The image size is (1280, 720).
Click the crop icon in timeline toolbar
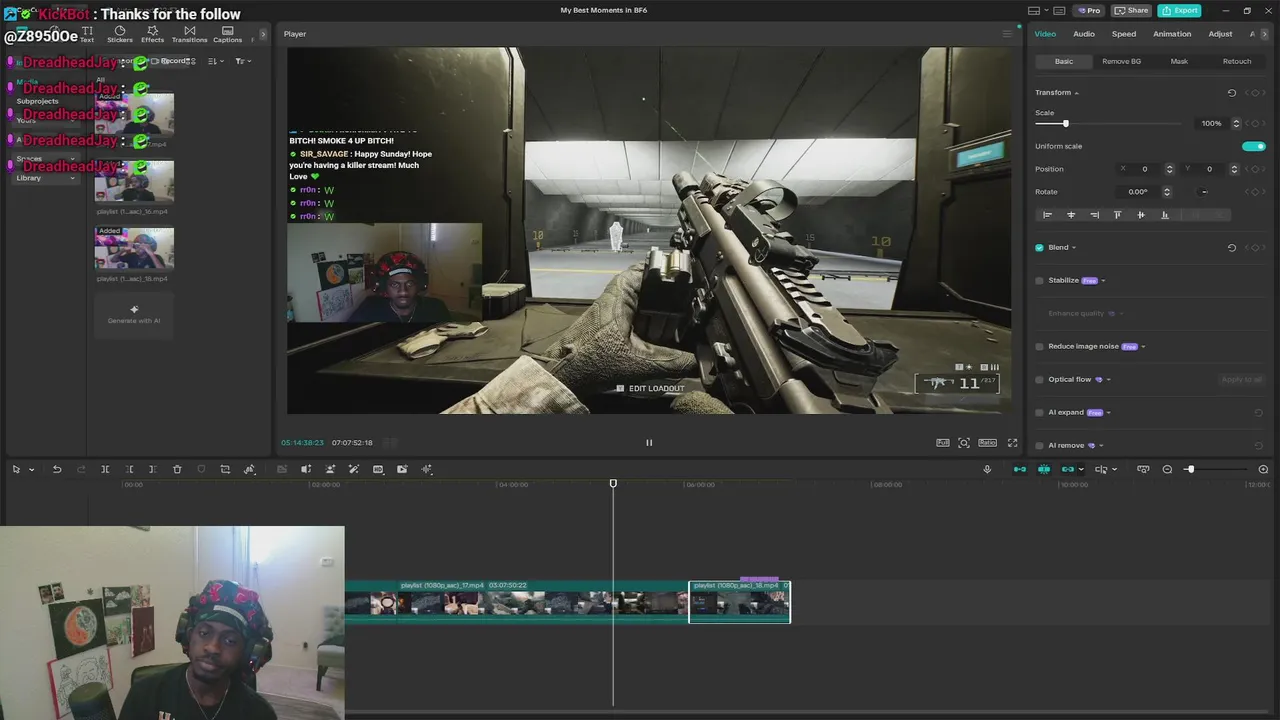(x=225, y=469)
